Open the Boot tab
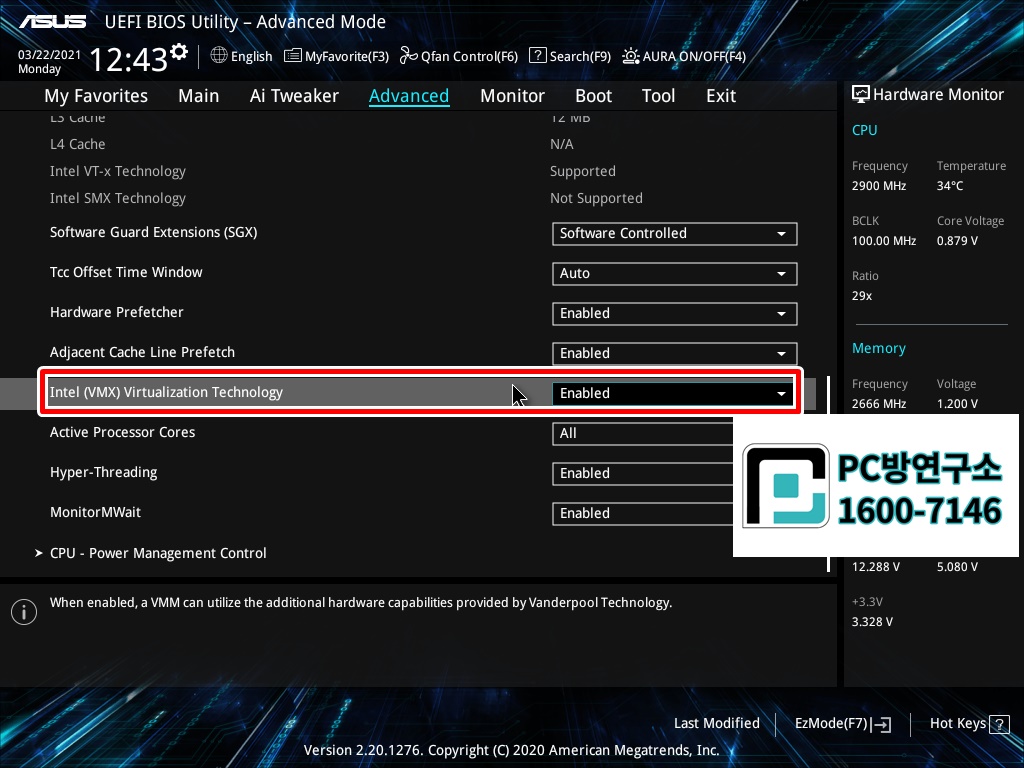 click(x=594, y=96)
